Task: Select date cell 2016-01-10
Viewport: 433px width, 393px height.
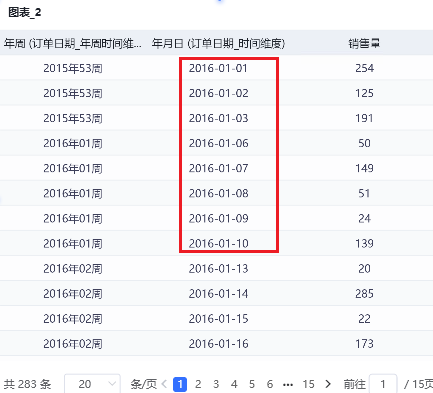Action: [218, 243]
